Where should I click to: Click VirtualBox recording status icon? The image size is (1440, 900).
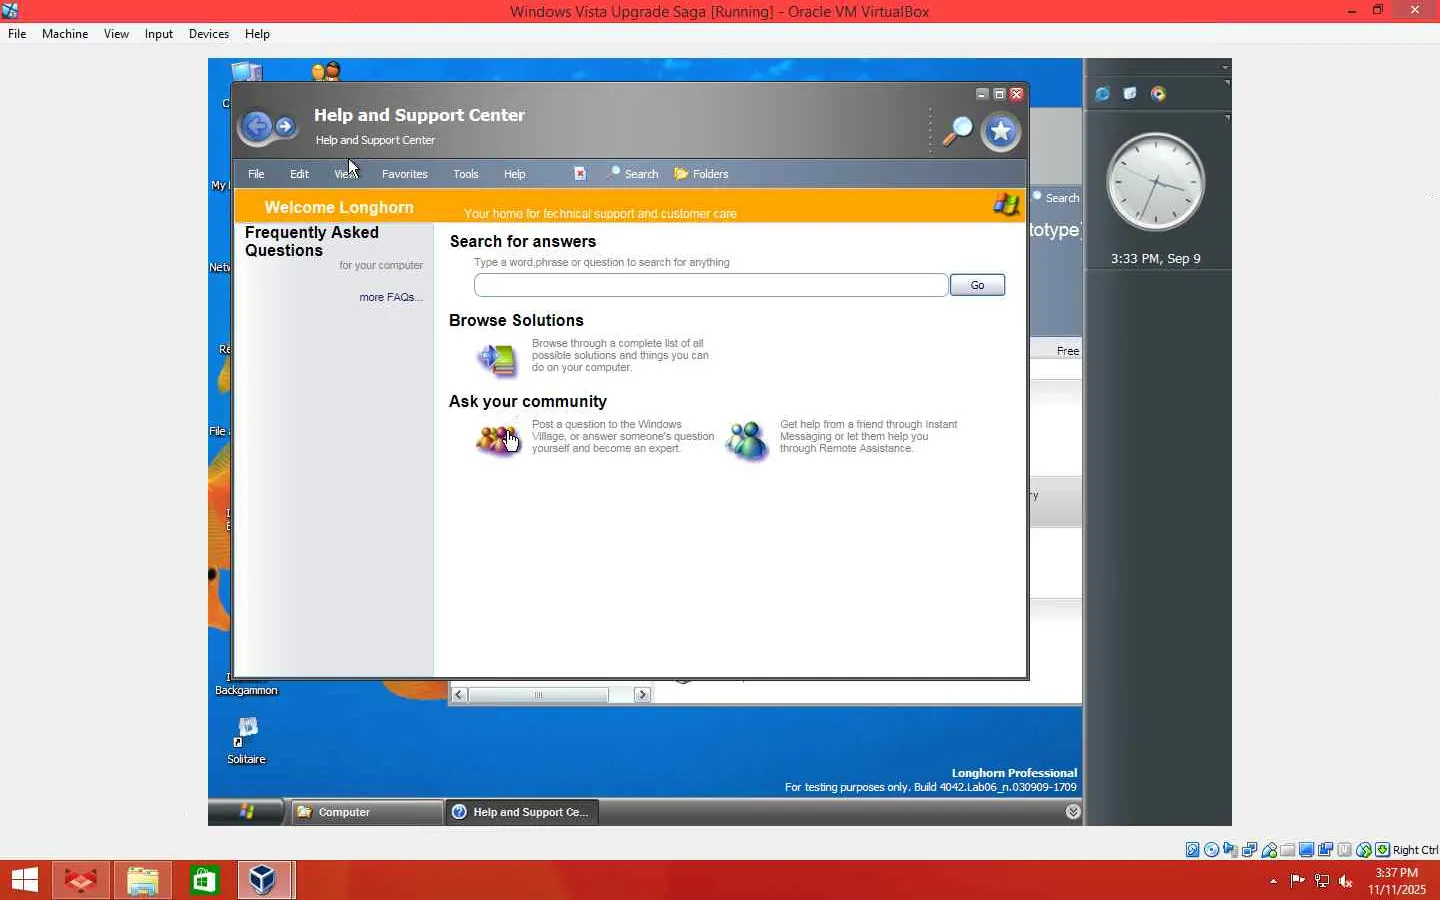tap(1325, 850)
